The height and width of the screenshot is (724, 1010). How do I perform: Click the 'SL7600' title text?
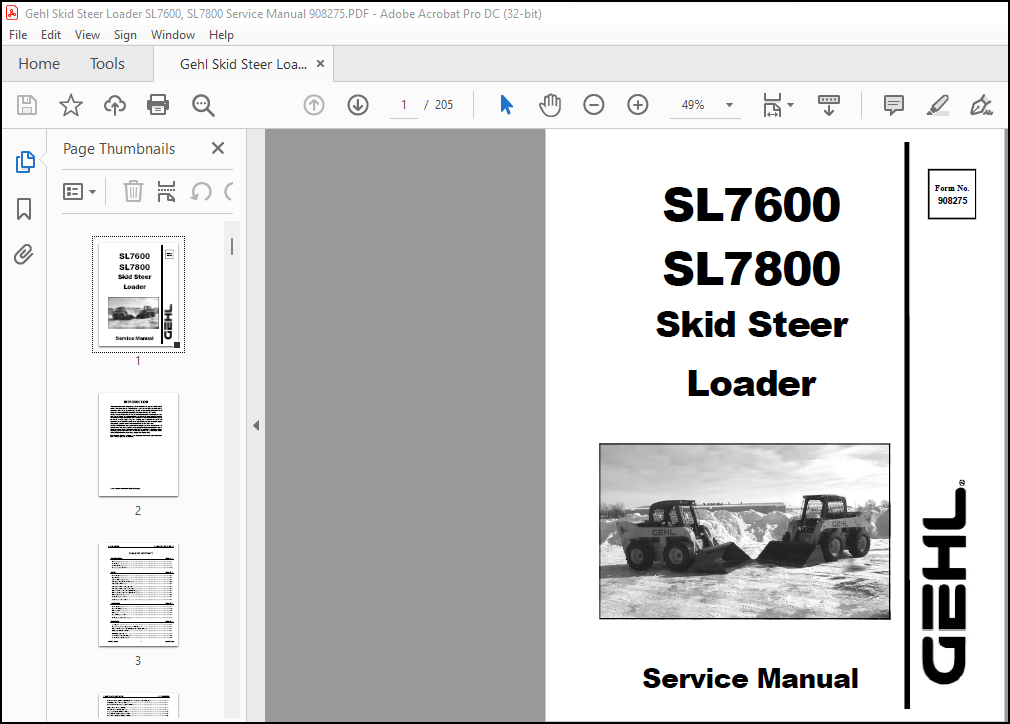[751, 205]
